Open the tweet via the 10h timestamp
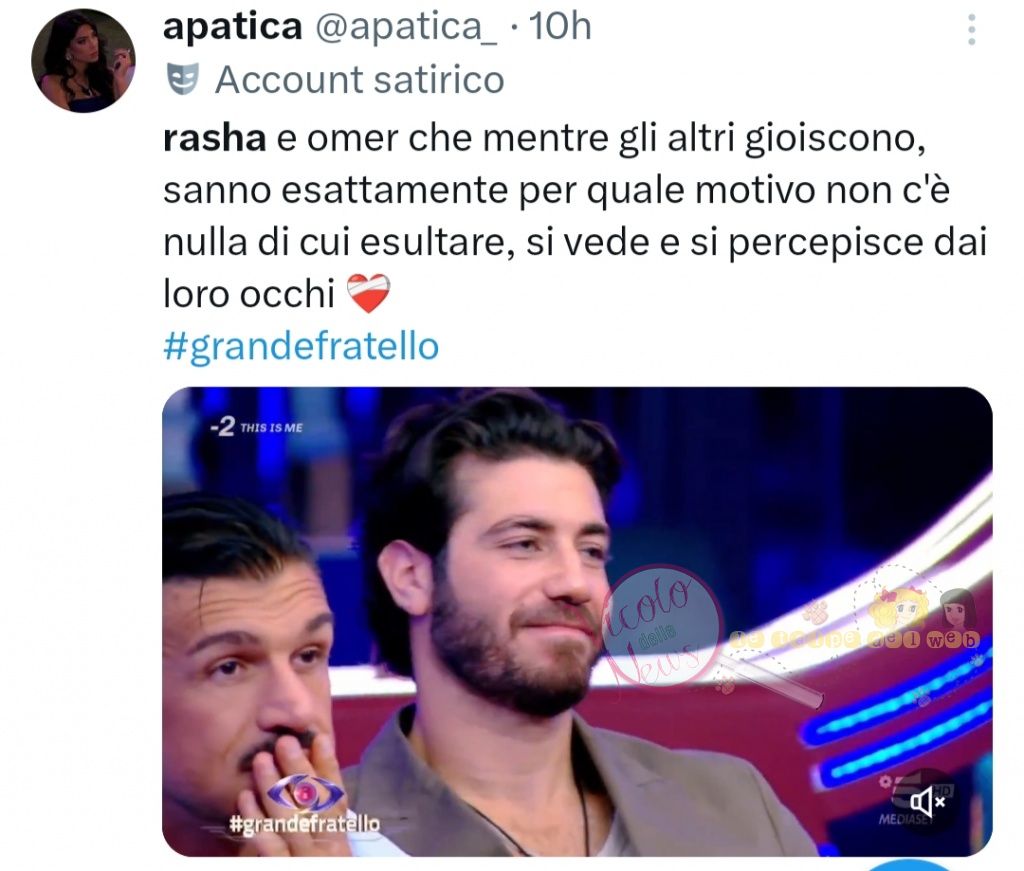 coord(560,27)
